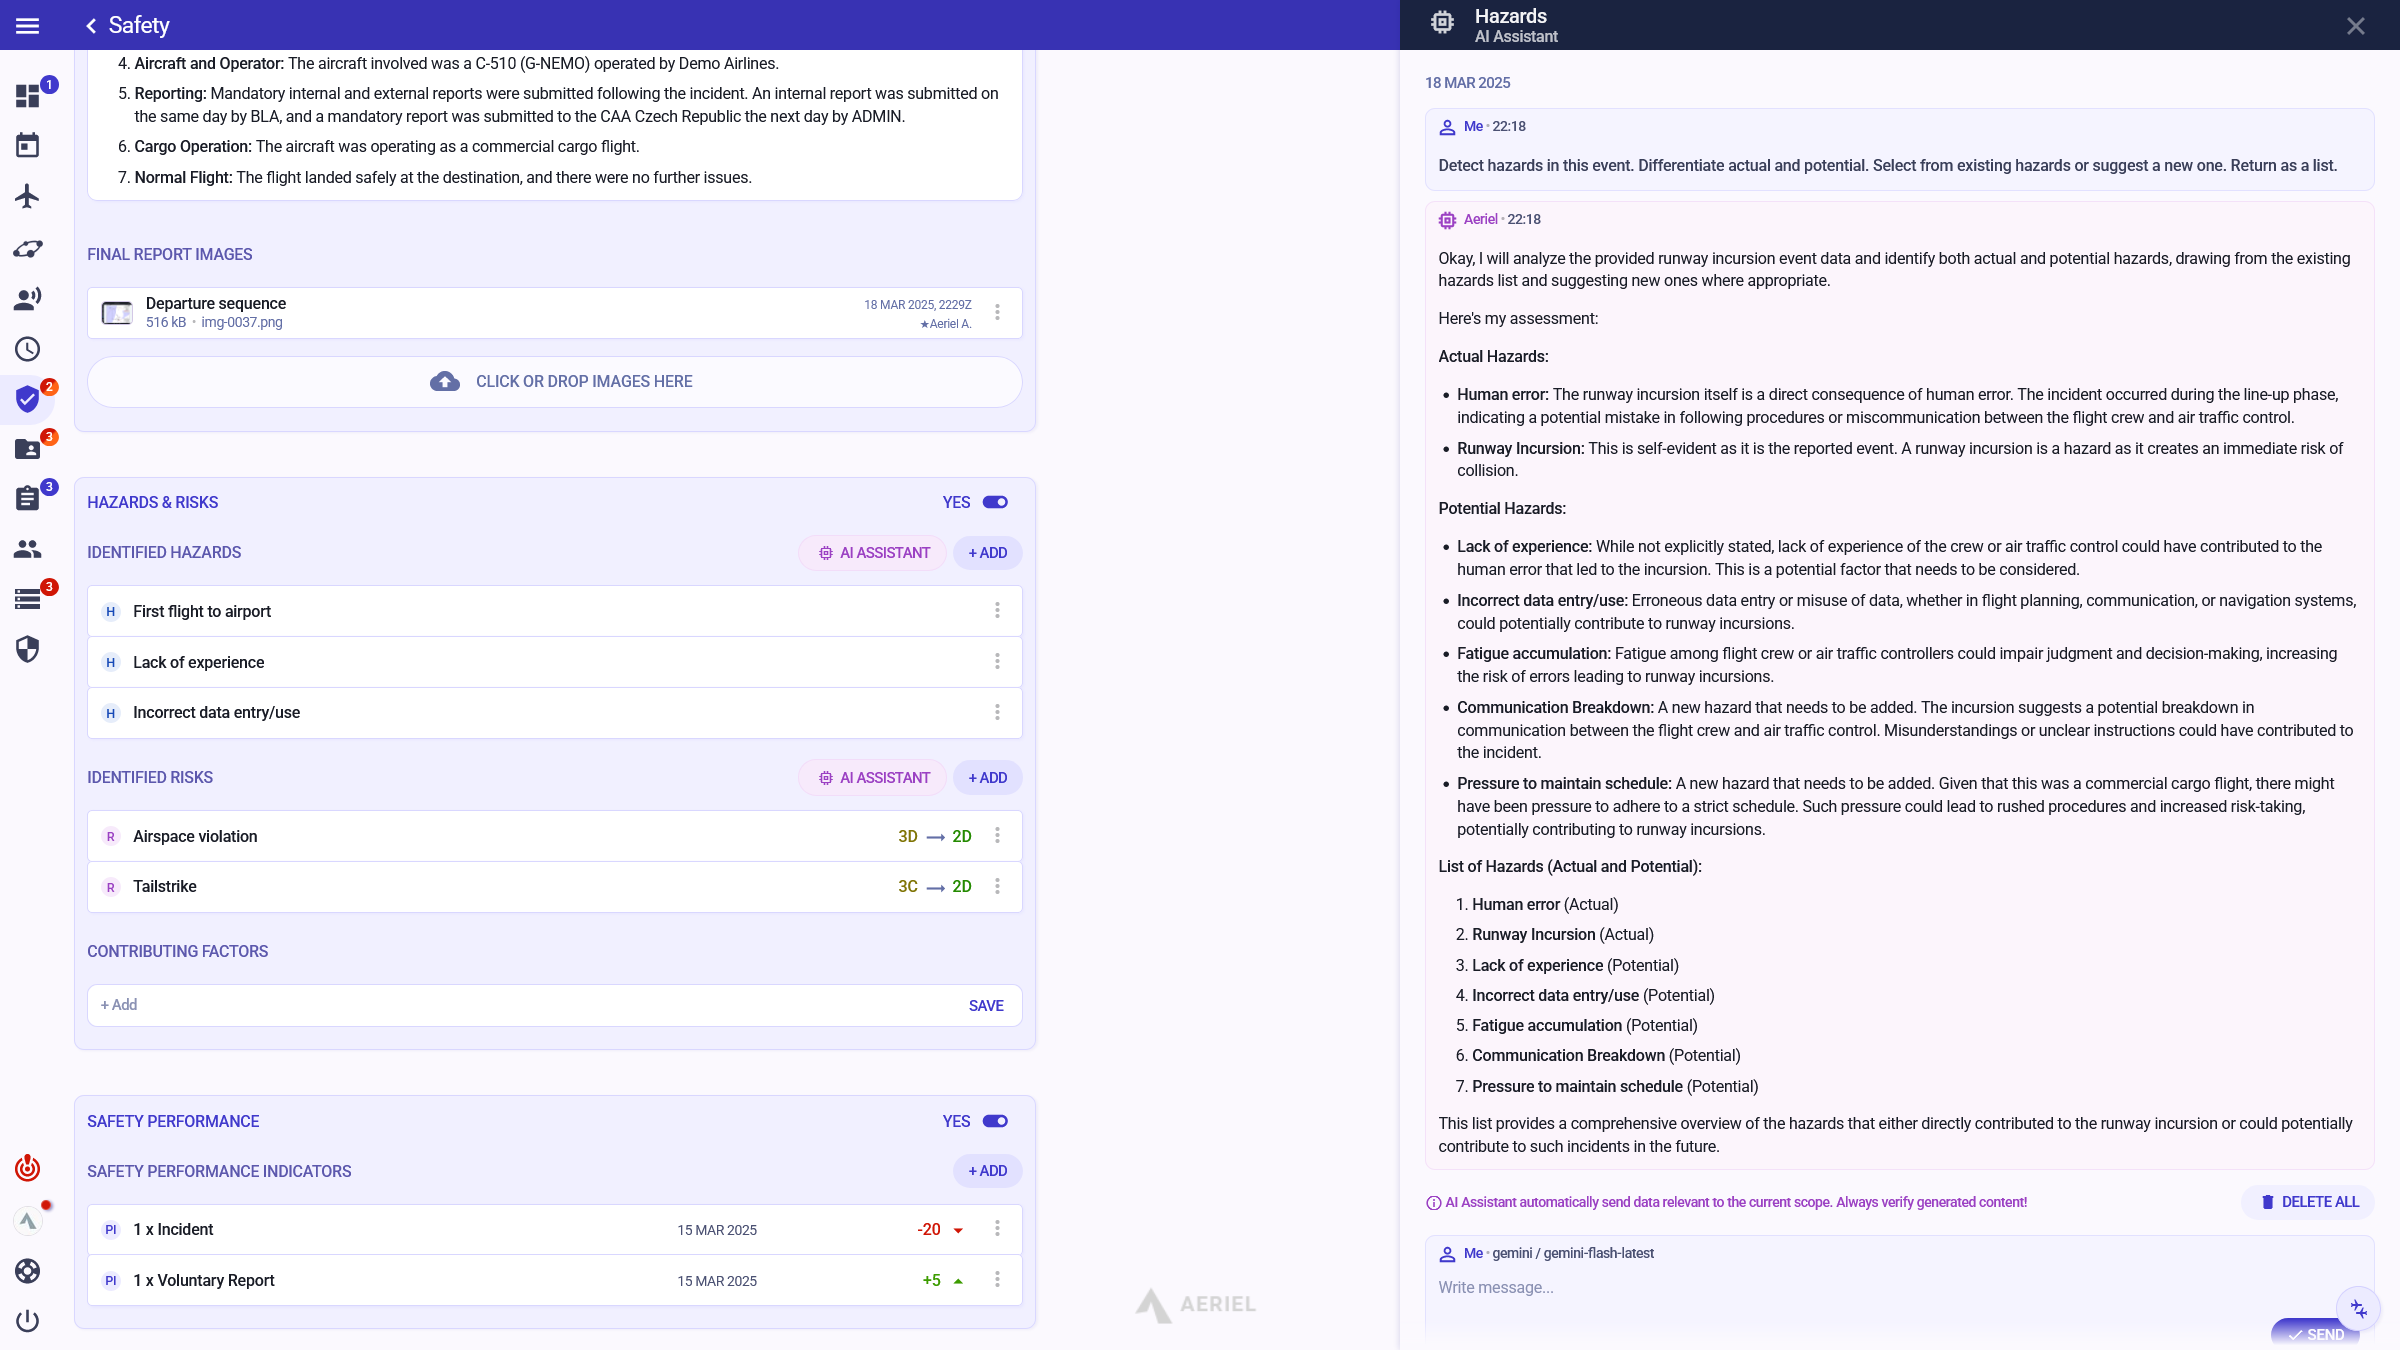The height and width of the screenshot is (1350, 2400).
Task: Open options menu for Lack of experience
Action: [997, 661]
